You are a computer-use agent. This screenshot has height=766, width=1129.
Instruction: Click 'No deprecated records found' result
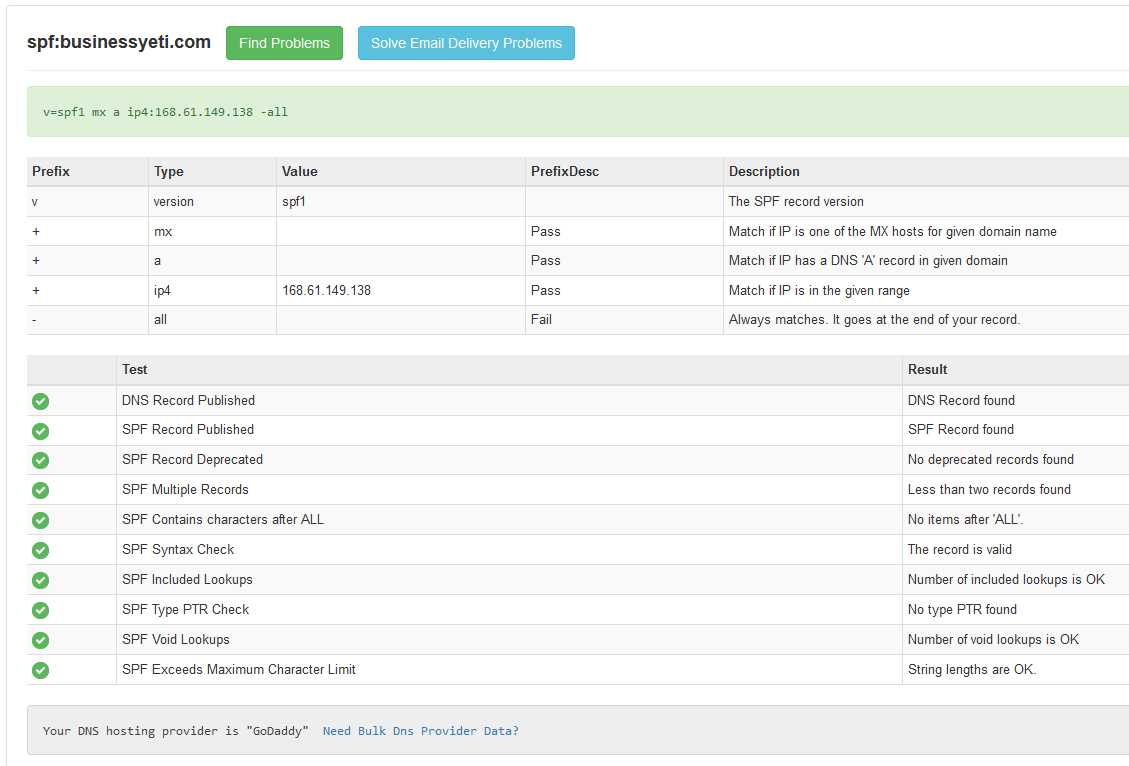(991, 459)
